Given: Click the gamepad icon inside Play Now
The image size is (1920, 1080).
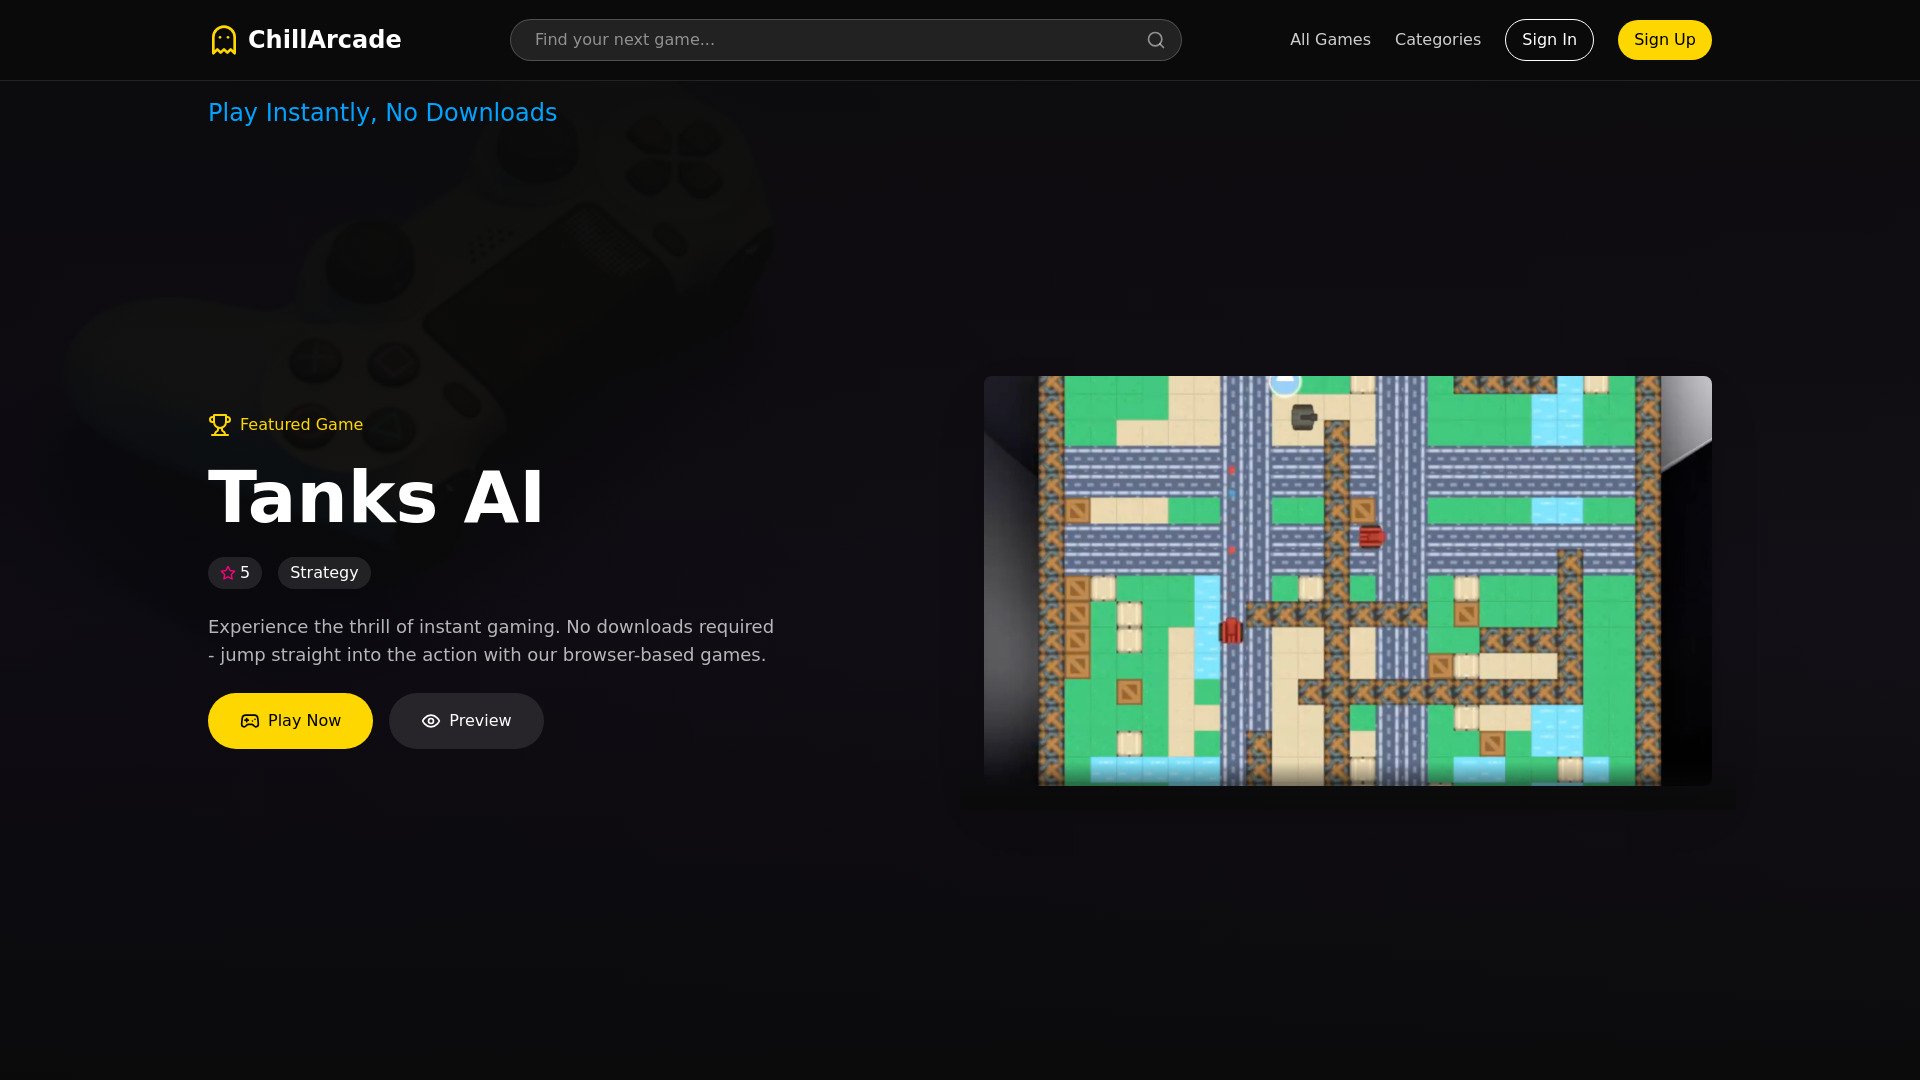Looking at the screenshot, I should click(x=248, y=720).
